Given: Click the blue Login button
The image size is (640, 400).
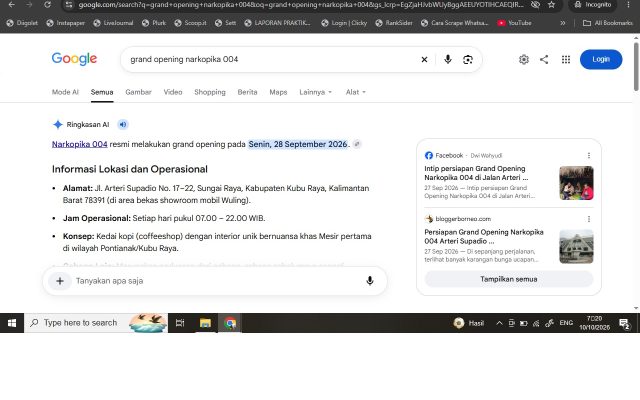Looking at the screenshot, I should [x=601, y=59].
